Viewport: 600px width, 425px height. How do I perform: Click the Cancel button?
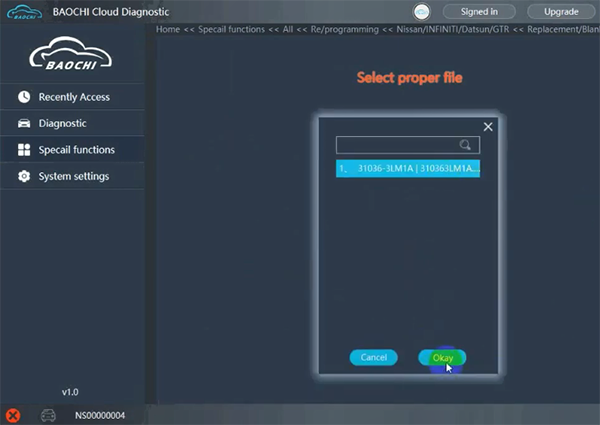tap(373, 357)
